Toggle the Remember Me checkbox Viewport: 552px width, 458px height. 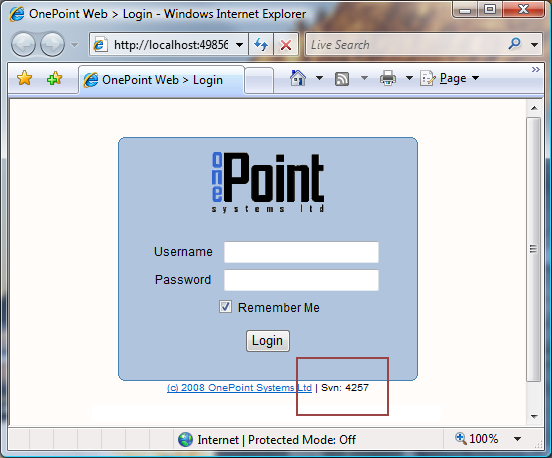pyautogui.click(x=225, y=307)
